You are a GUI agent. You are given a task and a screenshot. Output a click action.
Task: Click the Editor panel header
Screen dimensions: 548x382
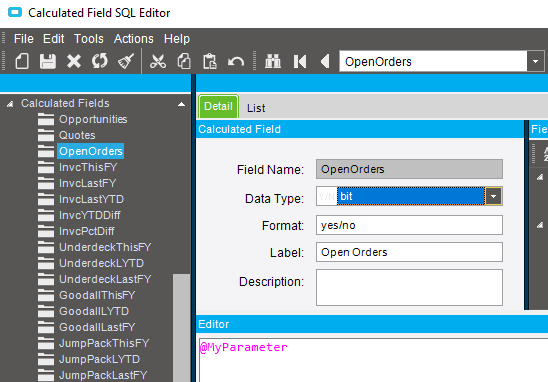coord(372,324)
